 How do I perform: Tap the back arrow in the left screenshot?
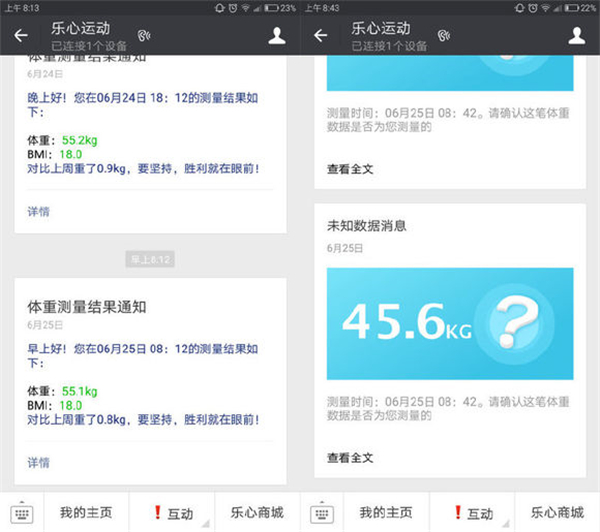(x=21, y=36)
